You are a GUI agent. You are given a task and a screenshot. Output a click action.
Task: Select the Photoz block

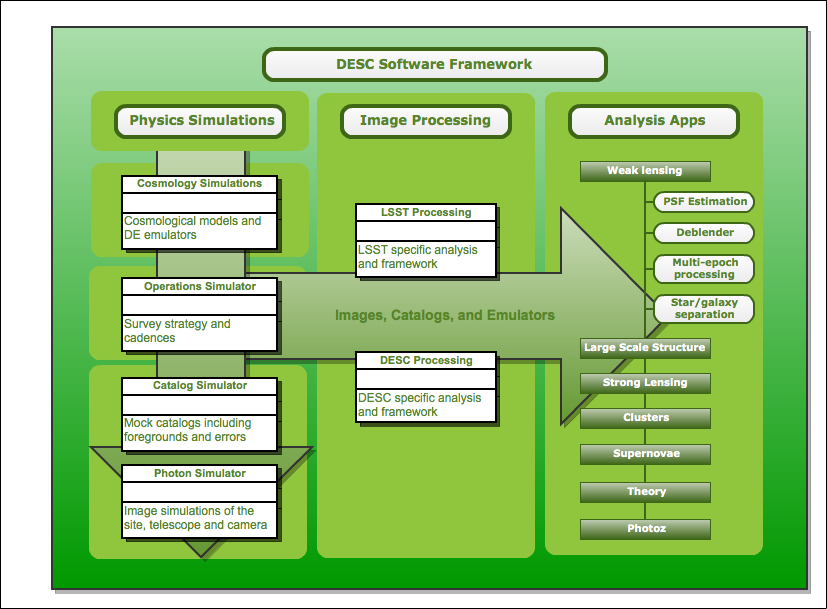click(x=645, y=529)
